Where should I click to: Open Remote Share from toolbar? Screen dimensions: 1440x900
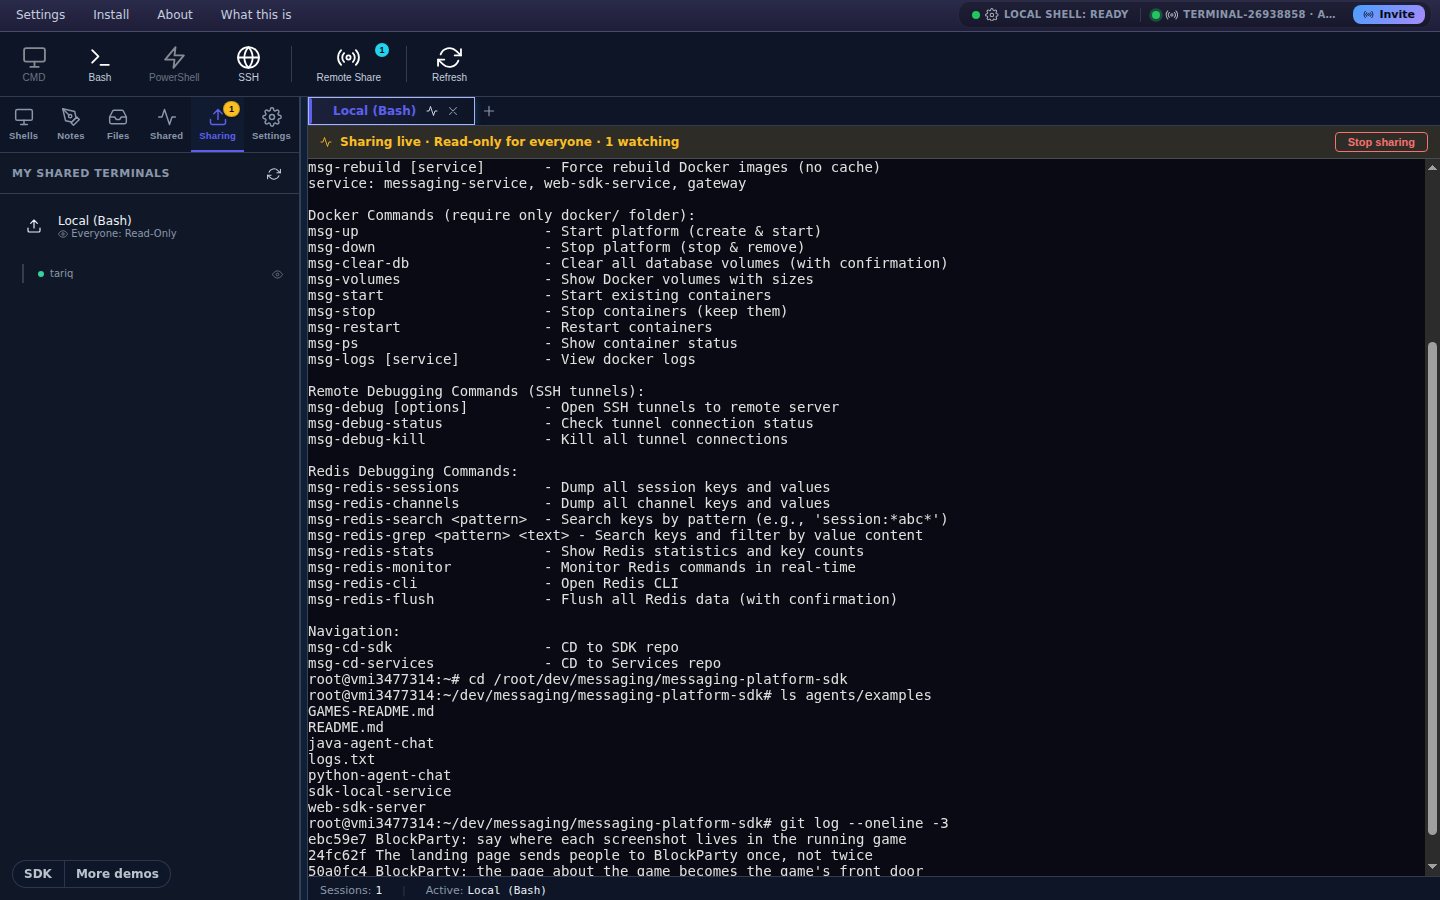(x=348, y=64)
